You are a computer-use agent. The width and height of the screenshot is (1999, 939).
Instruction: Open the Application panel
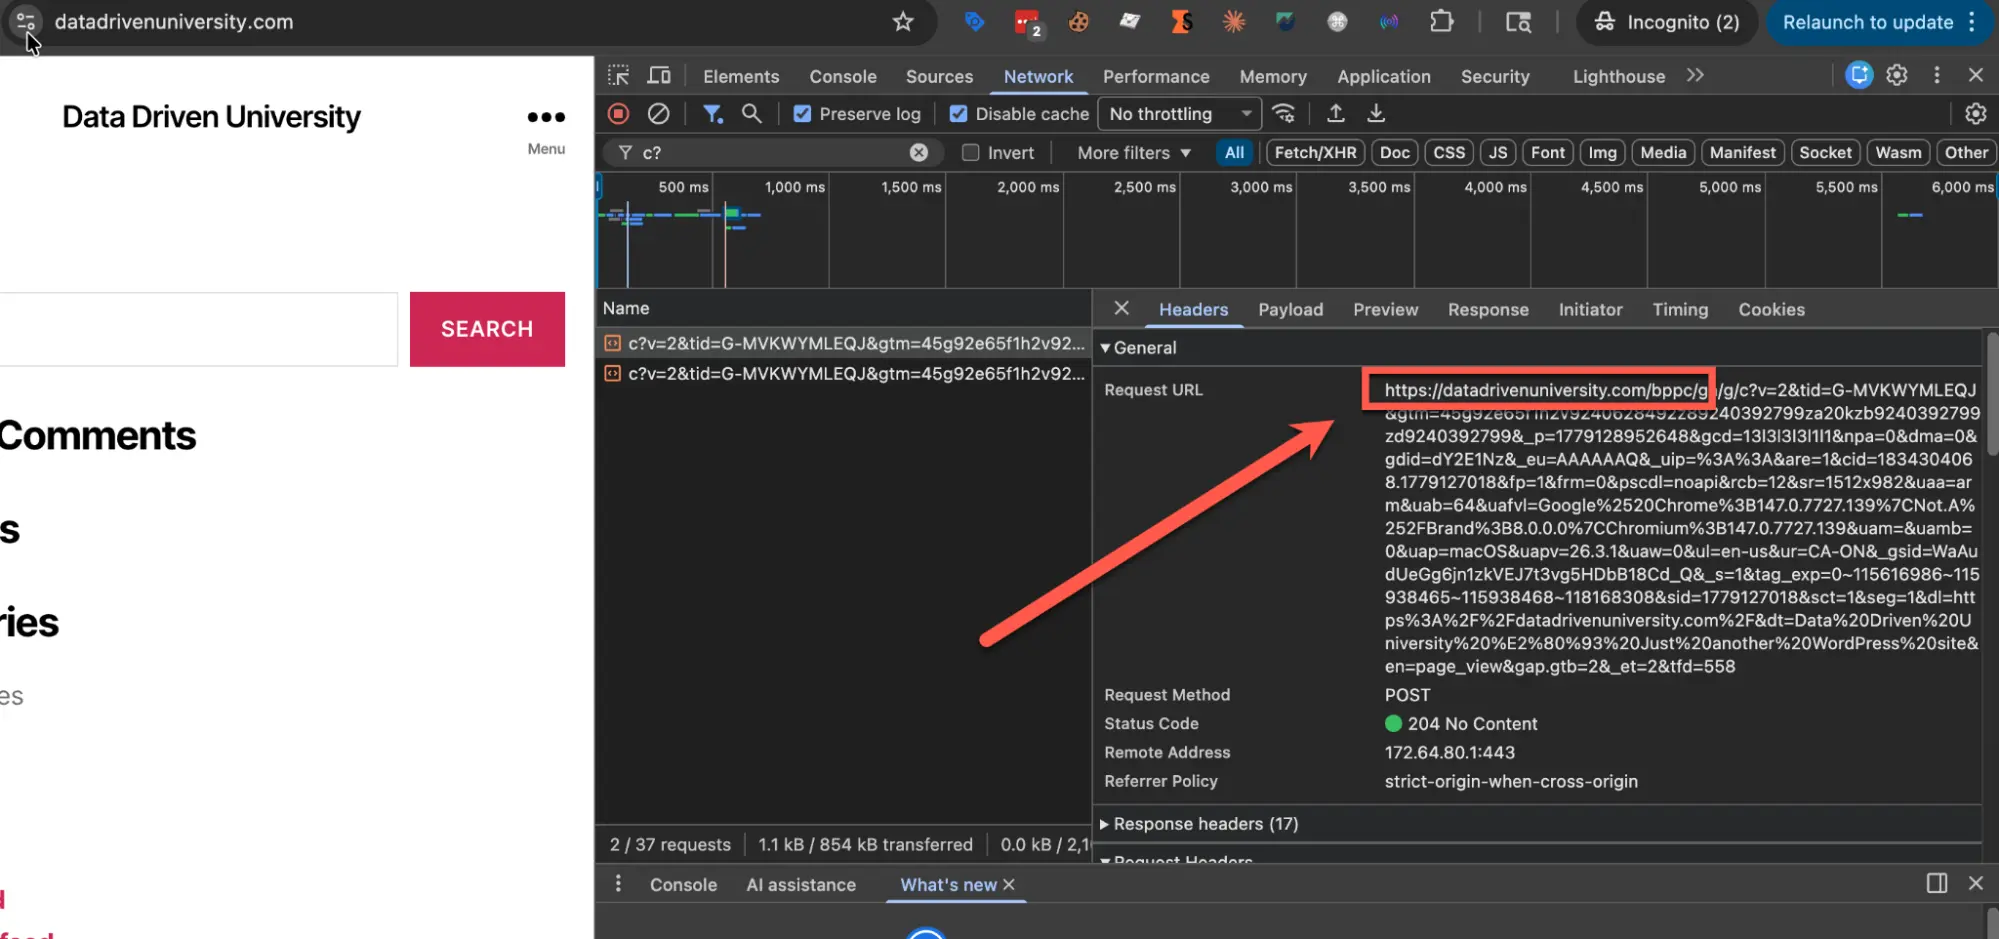[1384, 76]
